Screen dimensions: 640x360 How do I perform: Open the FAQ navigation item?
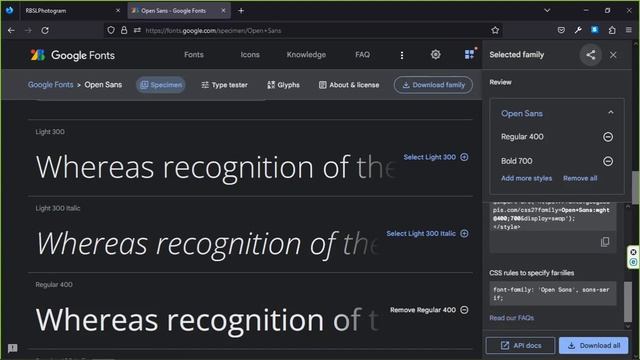(362, 55)
